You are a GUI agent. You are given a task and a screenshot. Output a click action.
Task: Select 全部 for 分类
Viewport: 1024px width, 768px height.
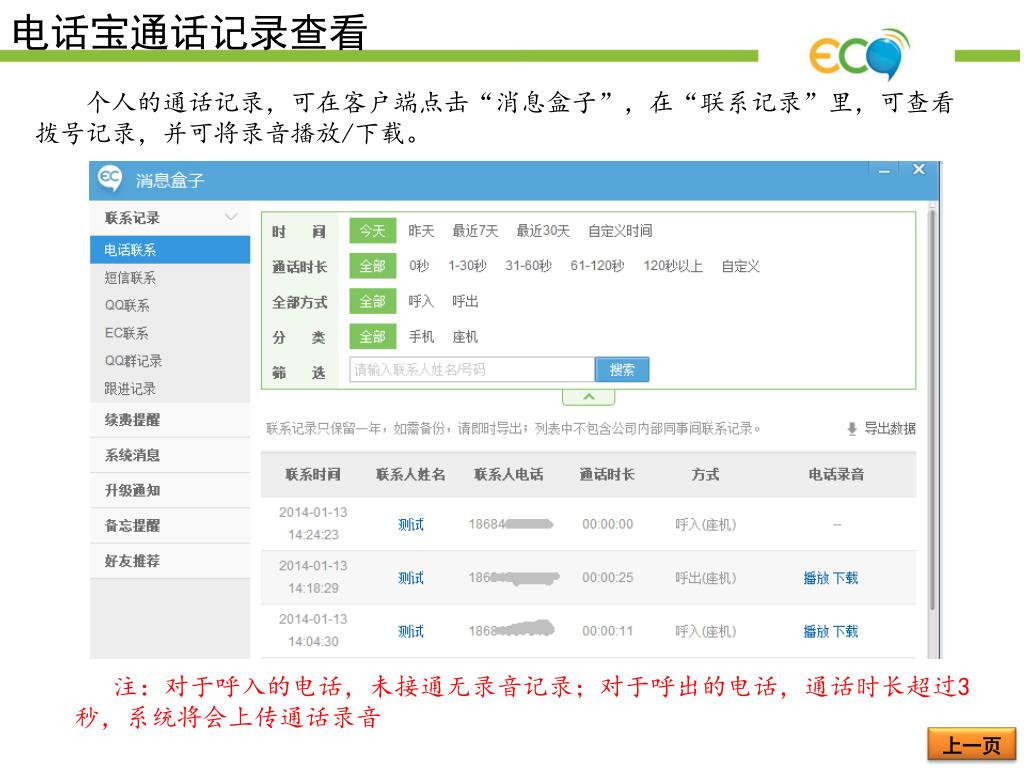(372, 336)
